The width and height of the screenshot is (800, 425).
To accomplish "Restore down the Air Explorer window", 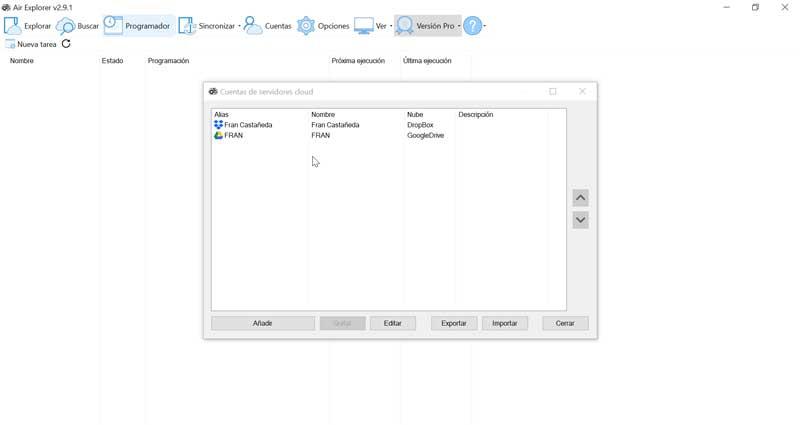I will click(x=755, y=7).
